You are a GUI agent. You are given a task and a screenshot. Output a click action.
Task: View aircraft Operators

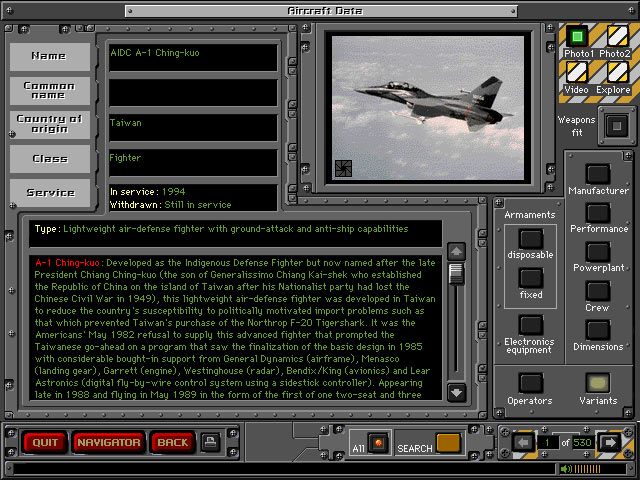click(531, 383)
